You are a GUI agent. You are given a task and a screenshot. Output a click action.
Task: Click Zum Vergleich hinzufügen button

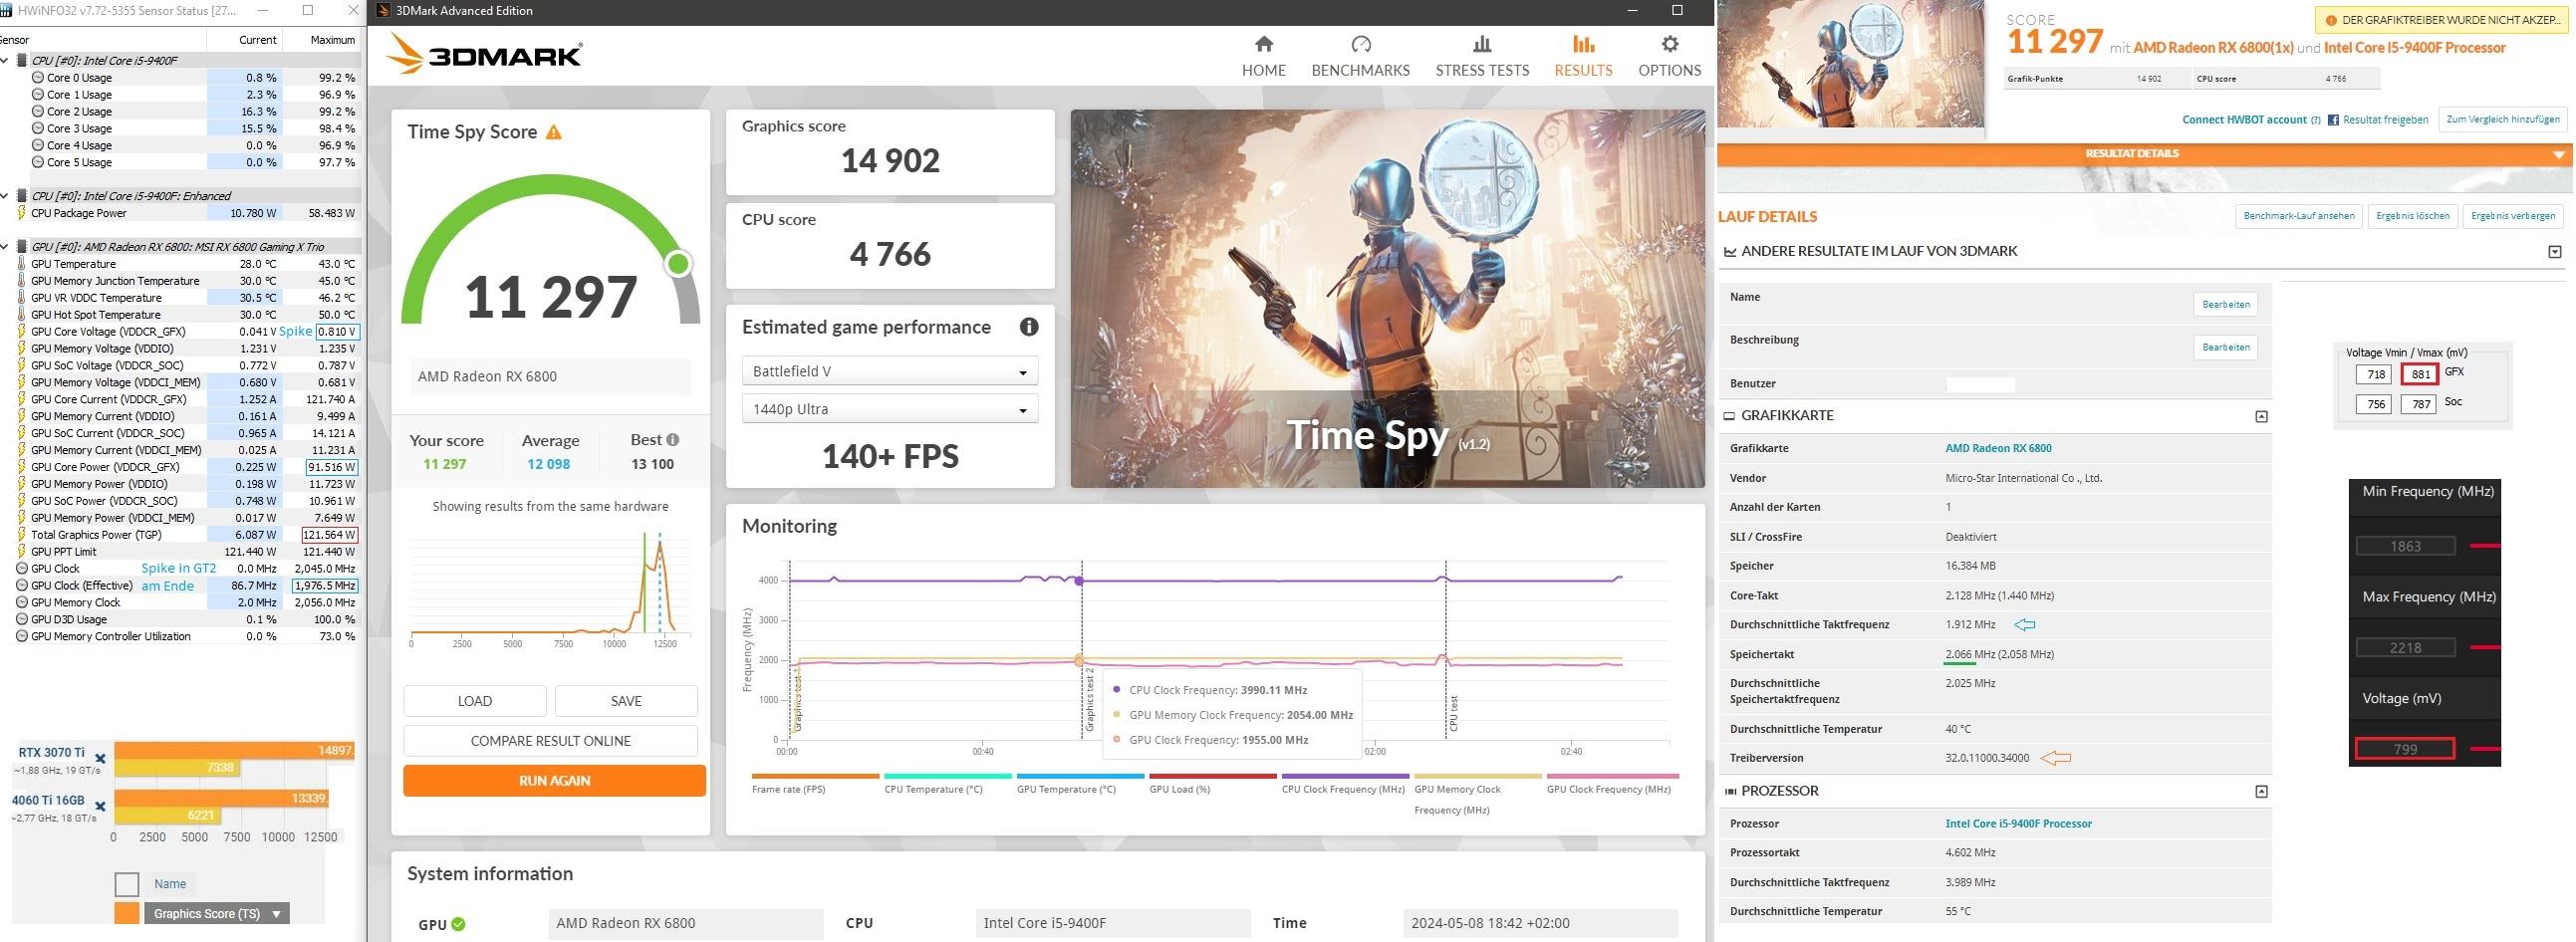2503,119
